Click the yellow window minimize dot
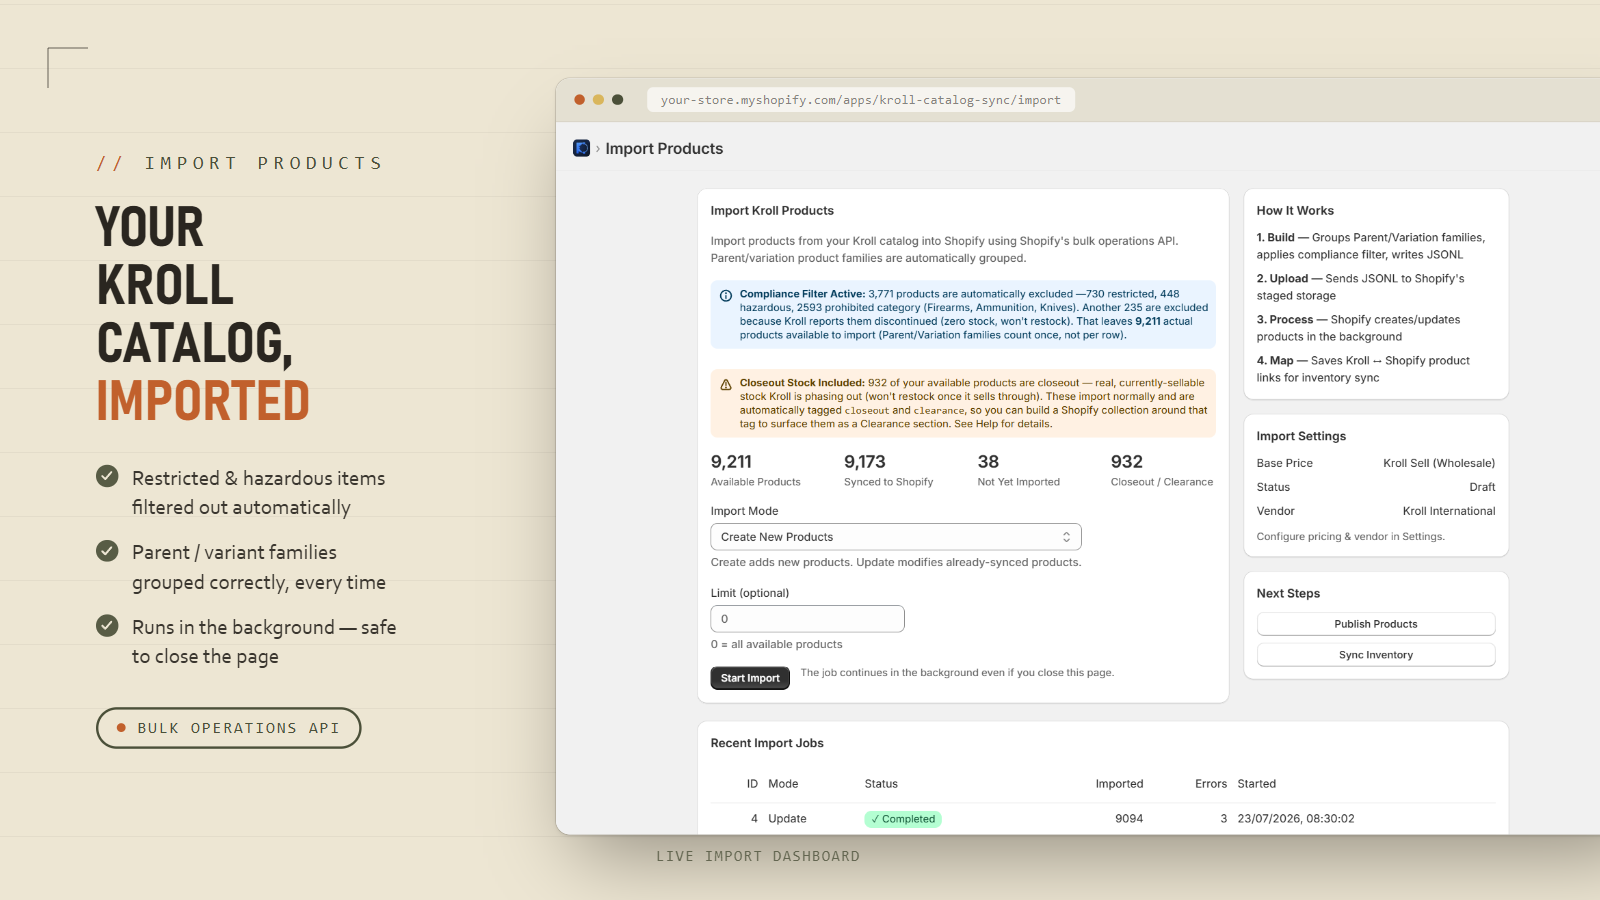The width and height of the screenshot is (1600, 900). click(x=598, y=100)
